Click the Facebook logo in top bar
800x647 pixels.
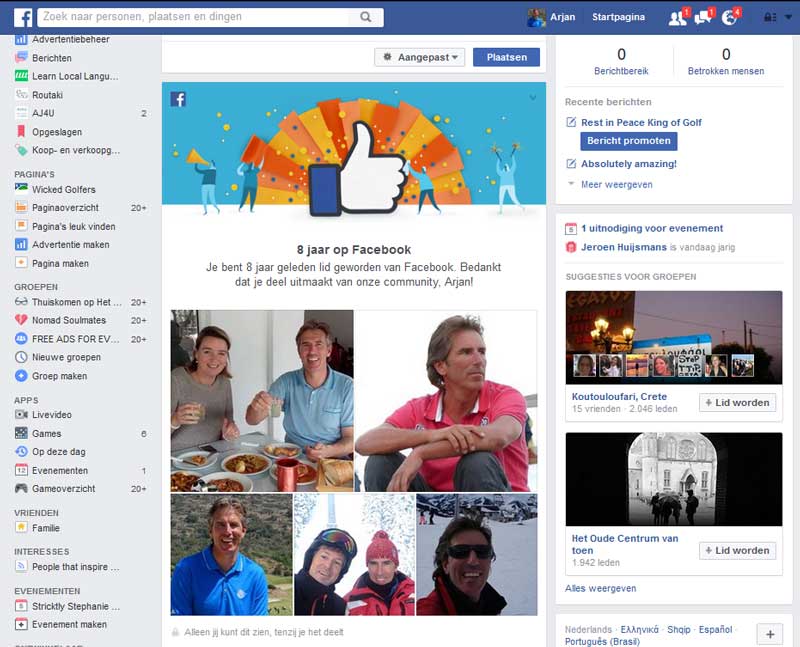(22, 17)
